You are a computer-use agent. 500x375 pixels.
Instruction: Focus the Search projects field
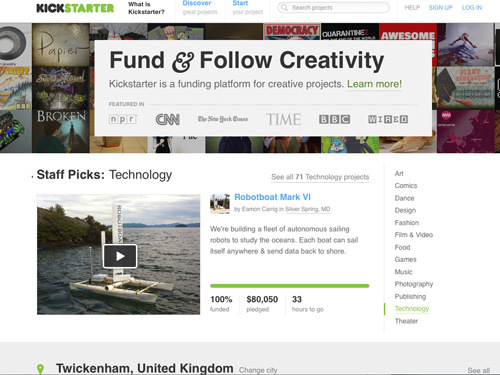333,7
